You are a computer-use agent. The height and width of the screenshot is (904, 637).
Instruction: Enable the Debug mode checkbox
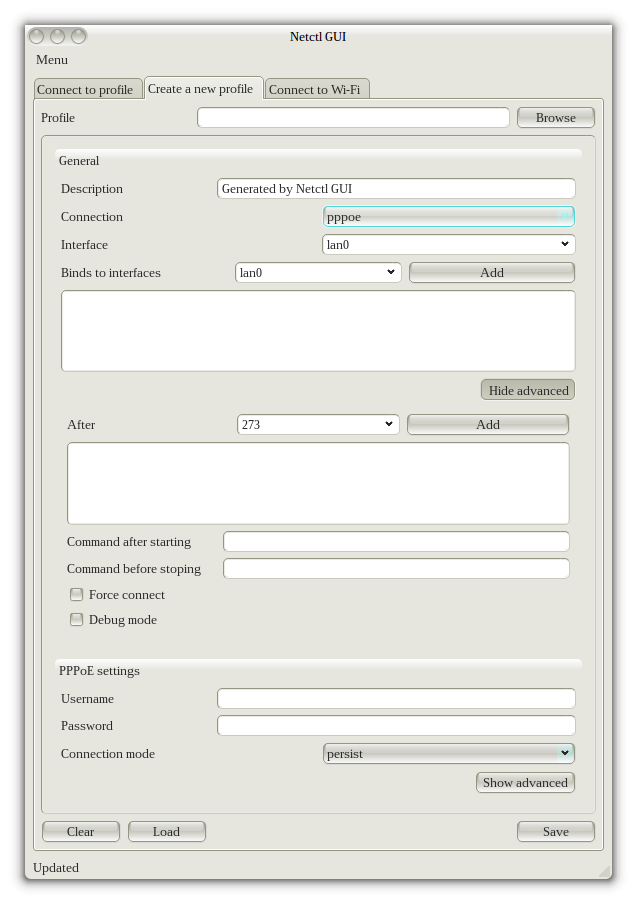point(77,620)
